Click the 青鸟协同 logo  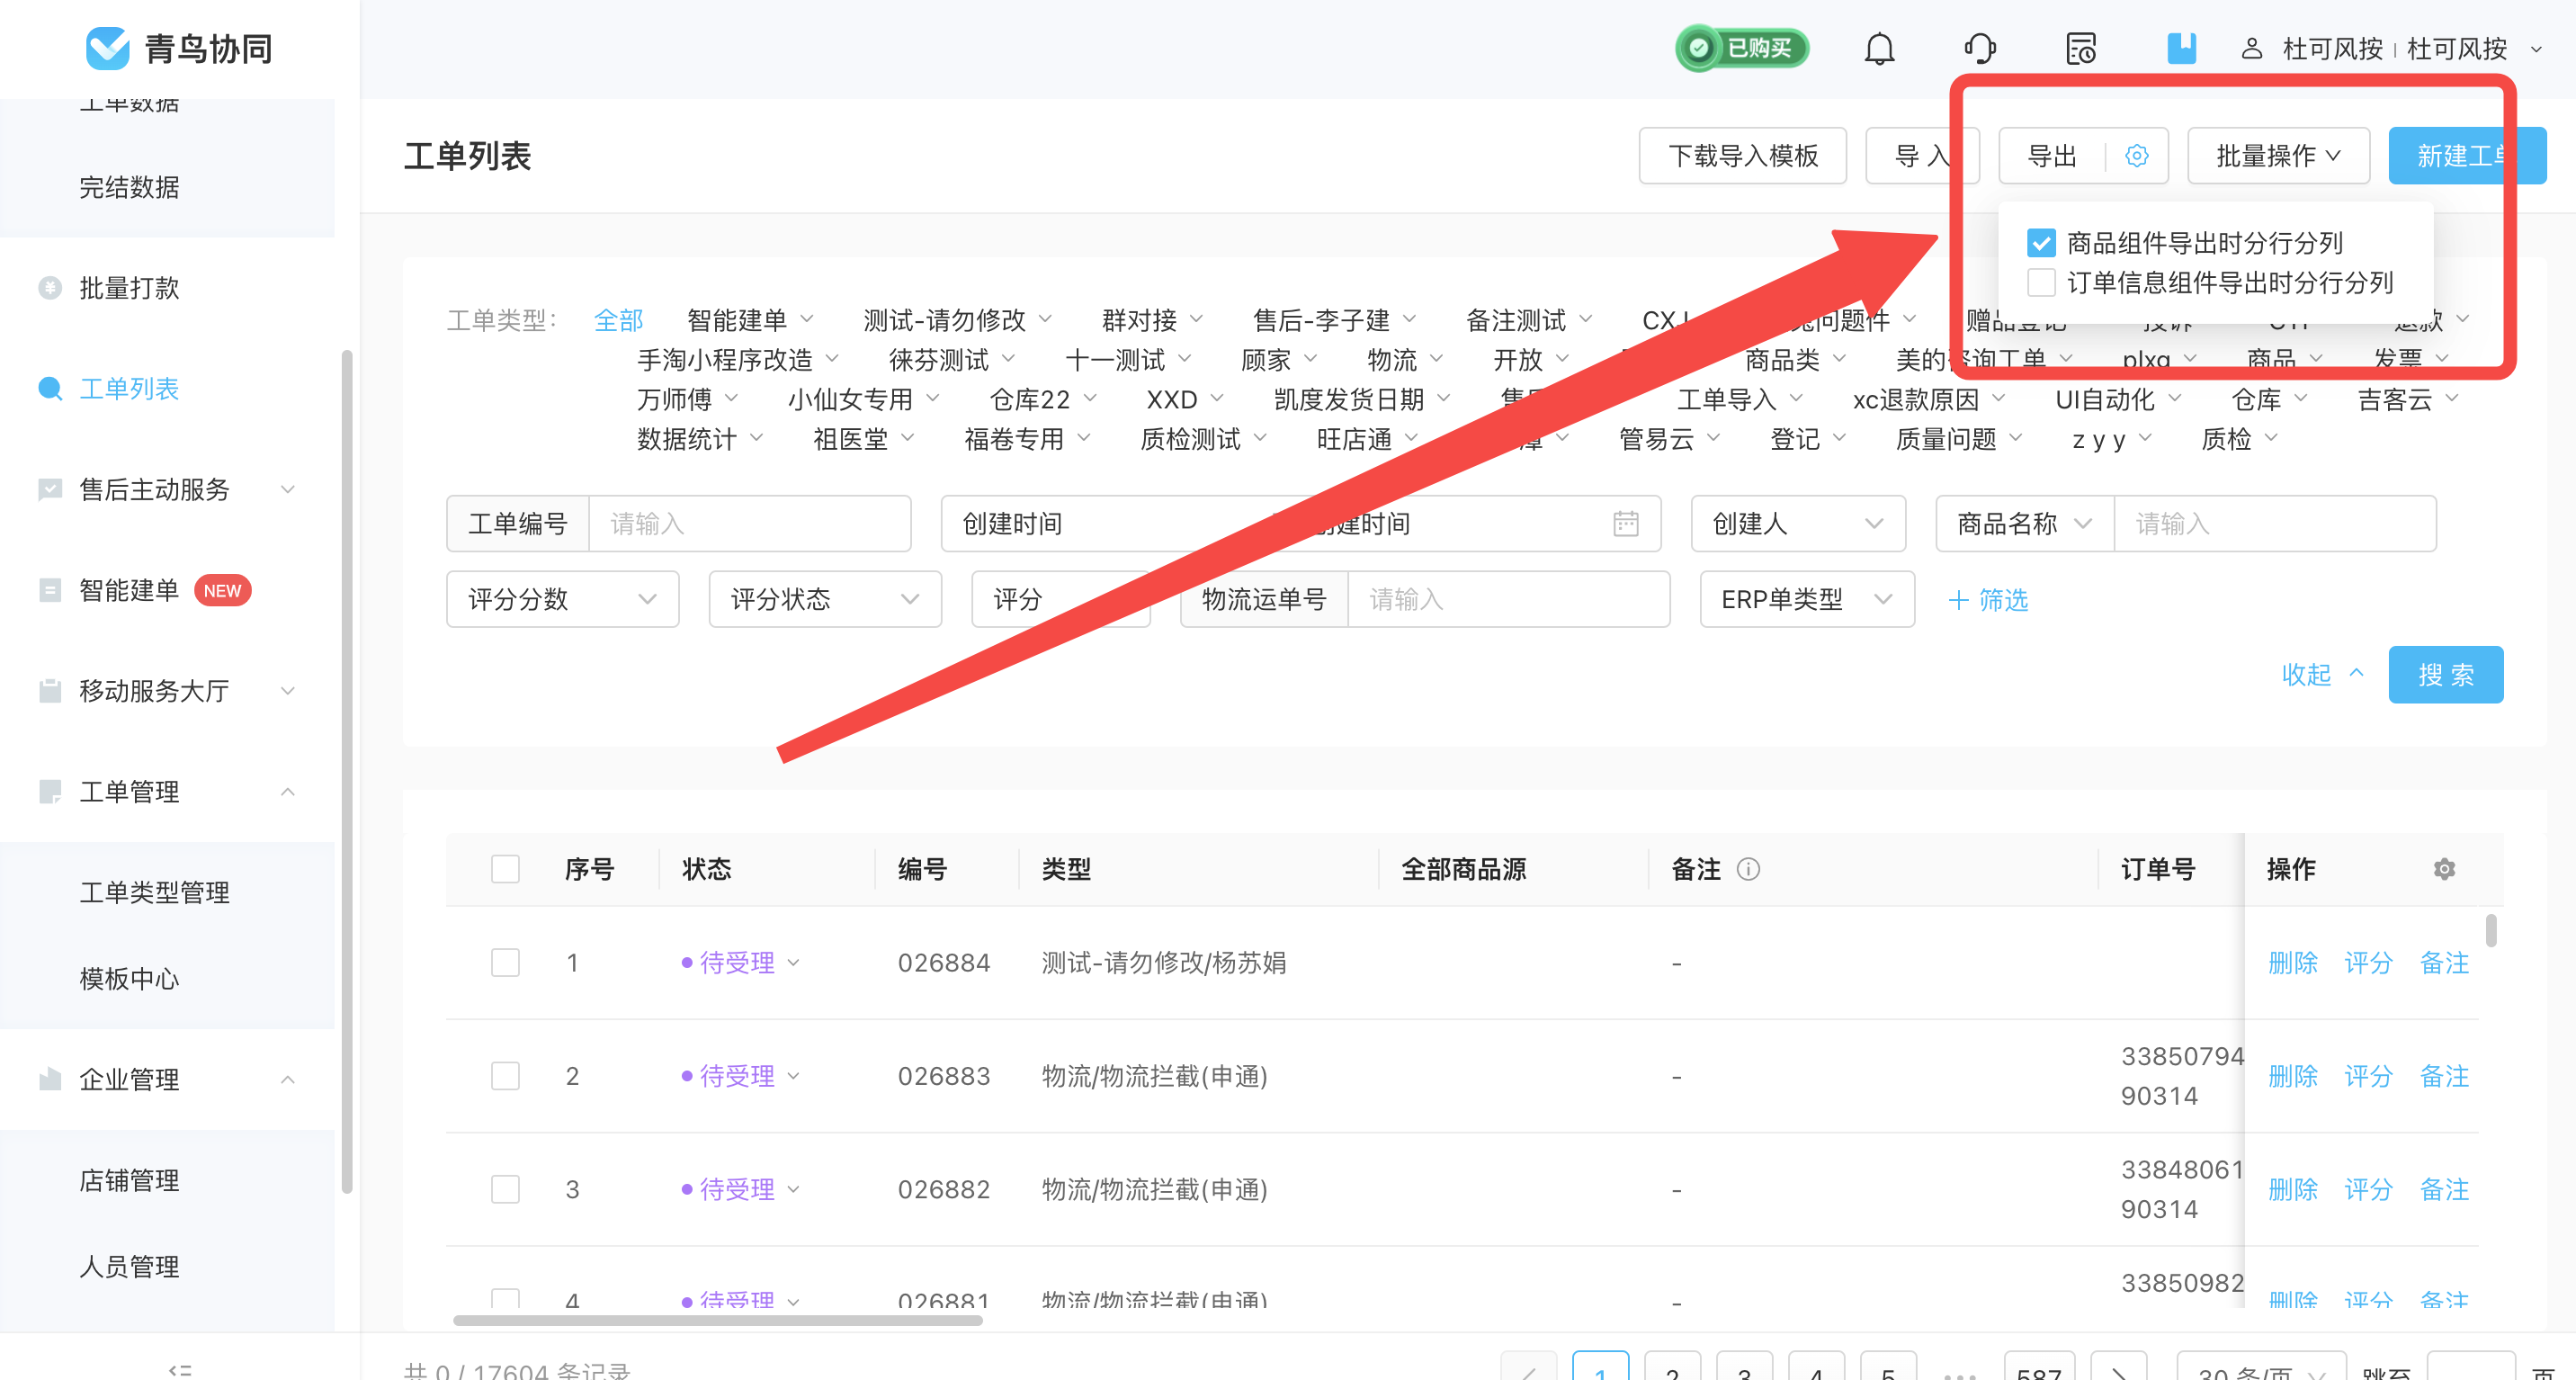(x=180, y=48)
